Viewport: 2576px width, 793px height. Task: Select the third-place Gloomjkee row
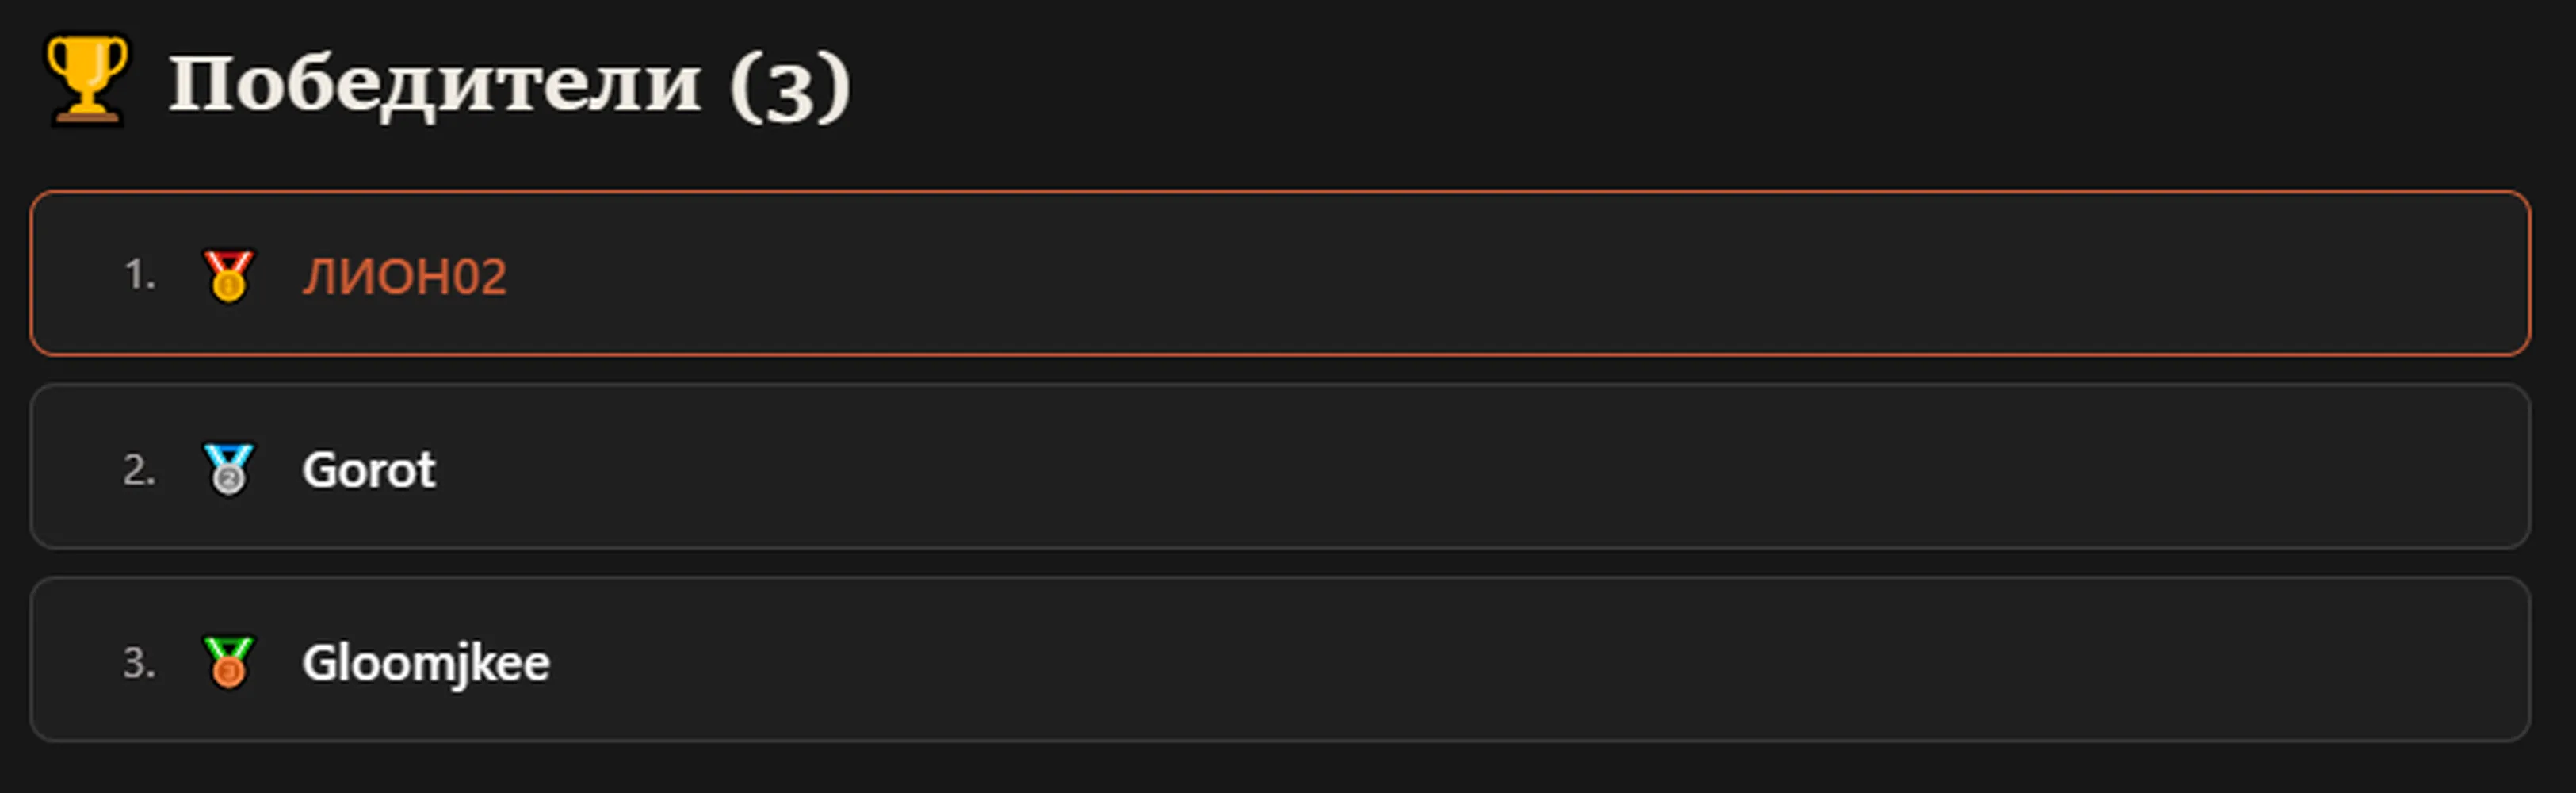pyautogui.click(x=1280, y=659)
